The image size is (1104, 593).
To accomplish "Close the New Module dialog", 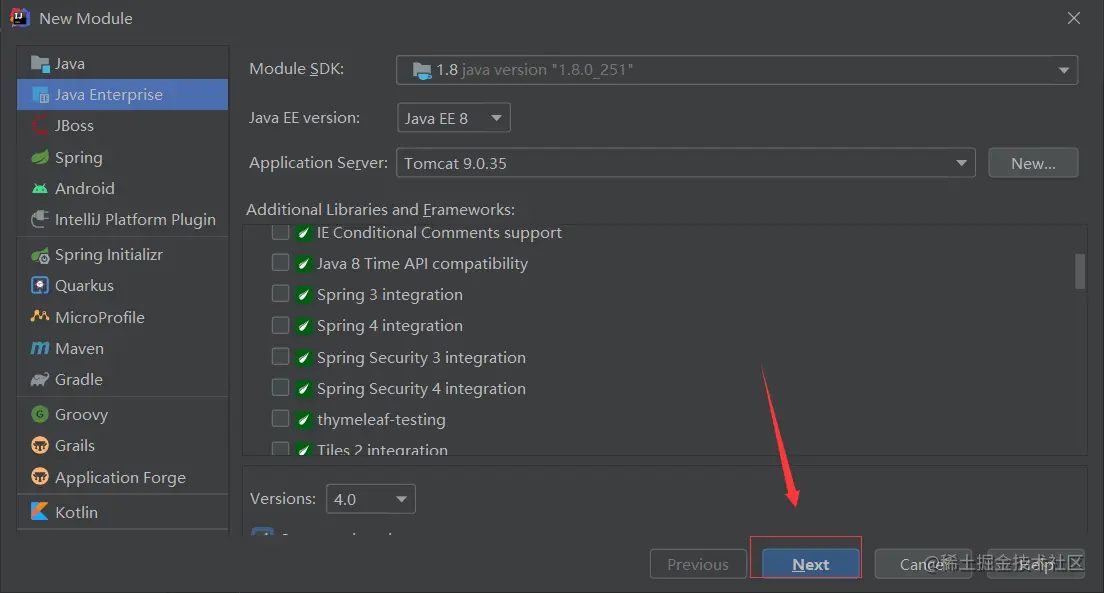I will [x=1074, y=18].
